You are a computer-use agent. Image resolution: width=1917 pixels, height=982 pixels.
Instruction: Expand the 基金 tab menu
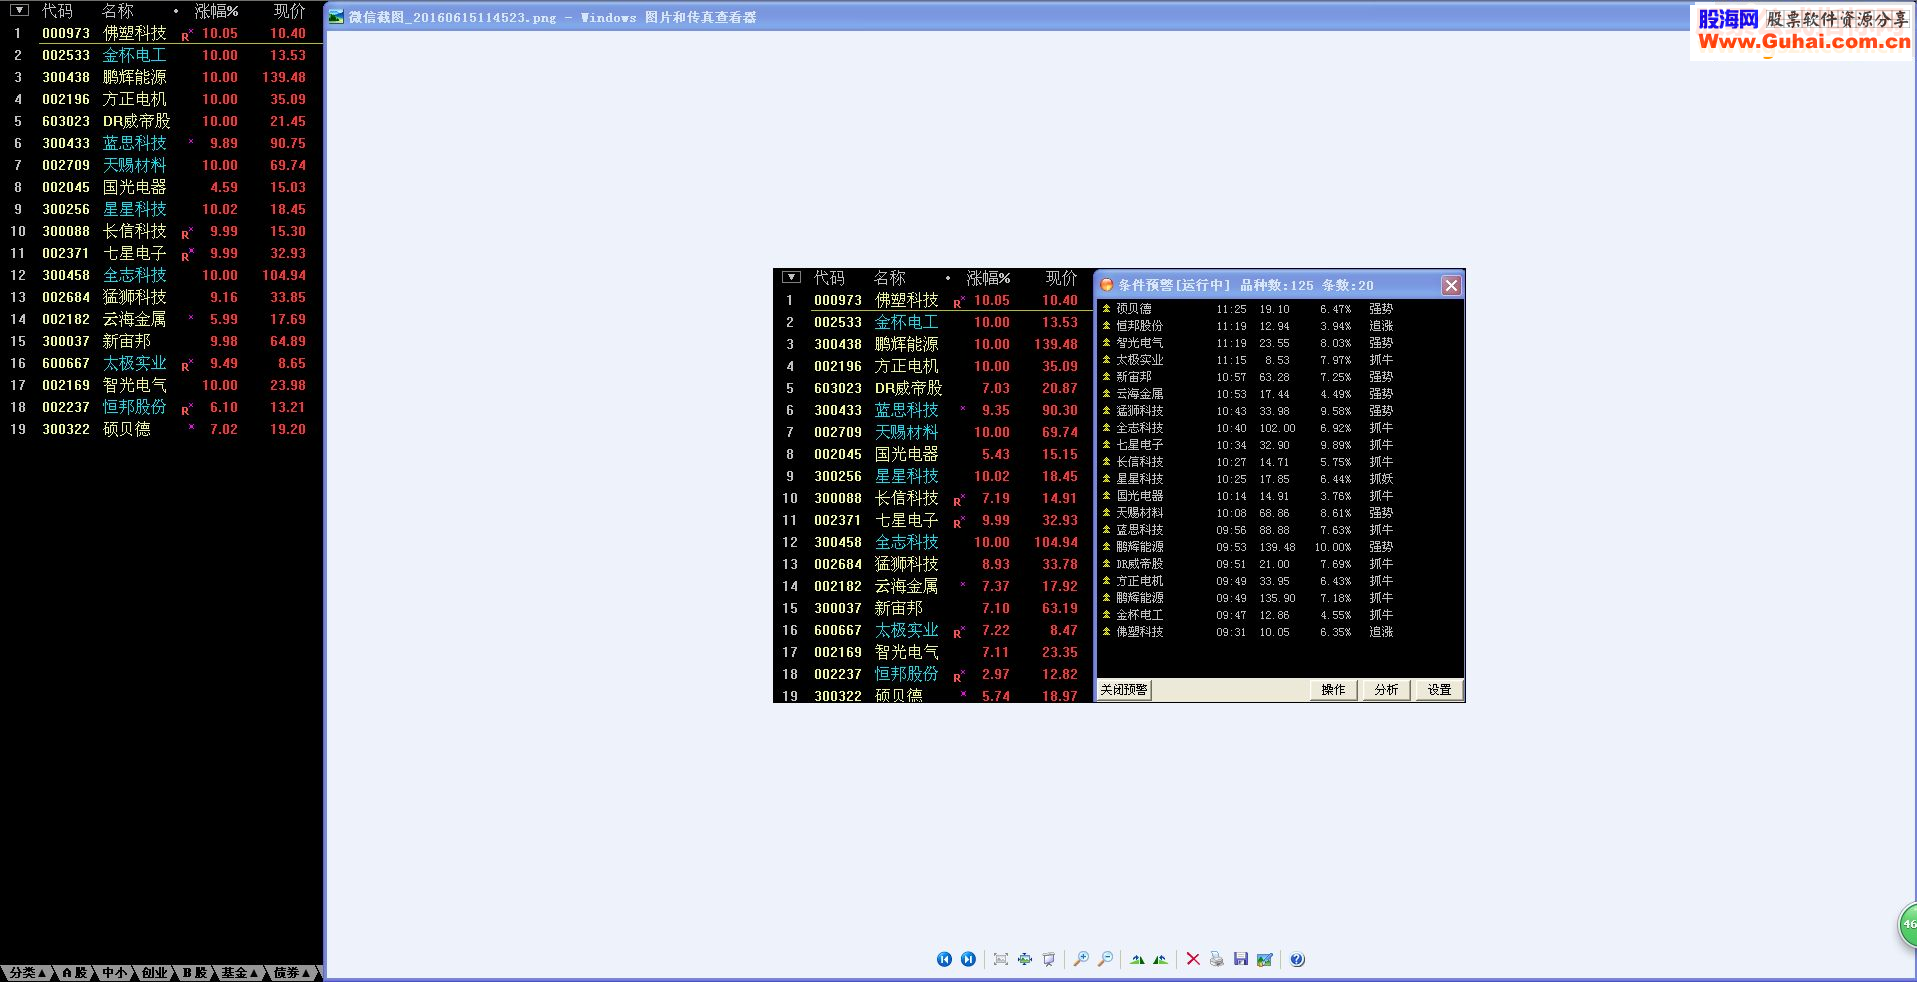pos(240,972)
